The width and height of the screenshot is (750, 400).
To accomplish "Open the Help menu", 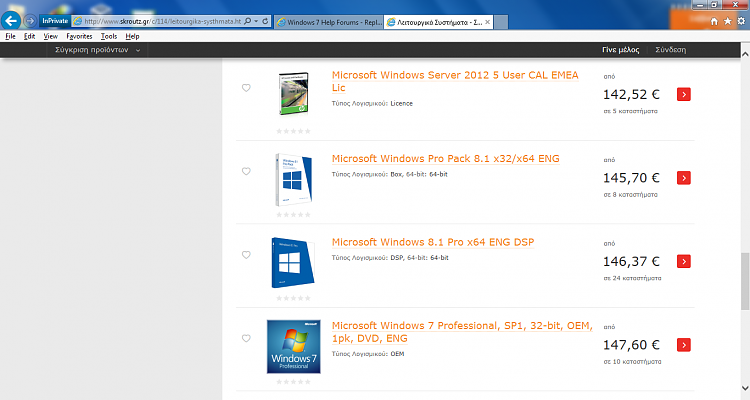I will click(x=132, y=36).
